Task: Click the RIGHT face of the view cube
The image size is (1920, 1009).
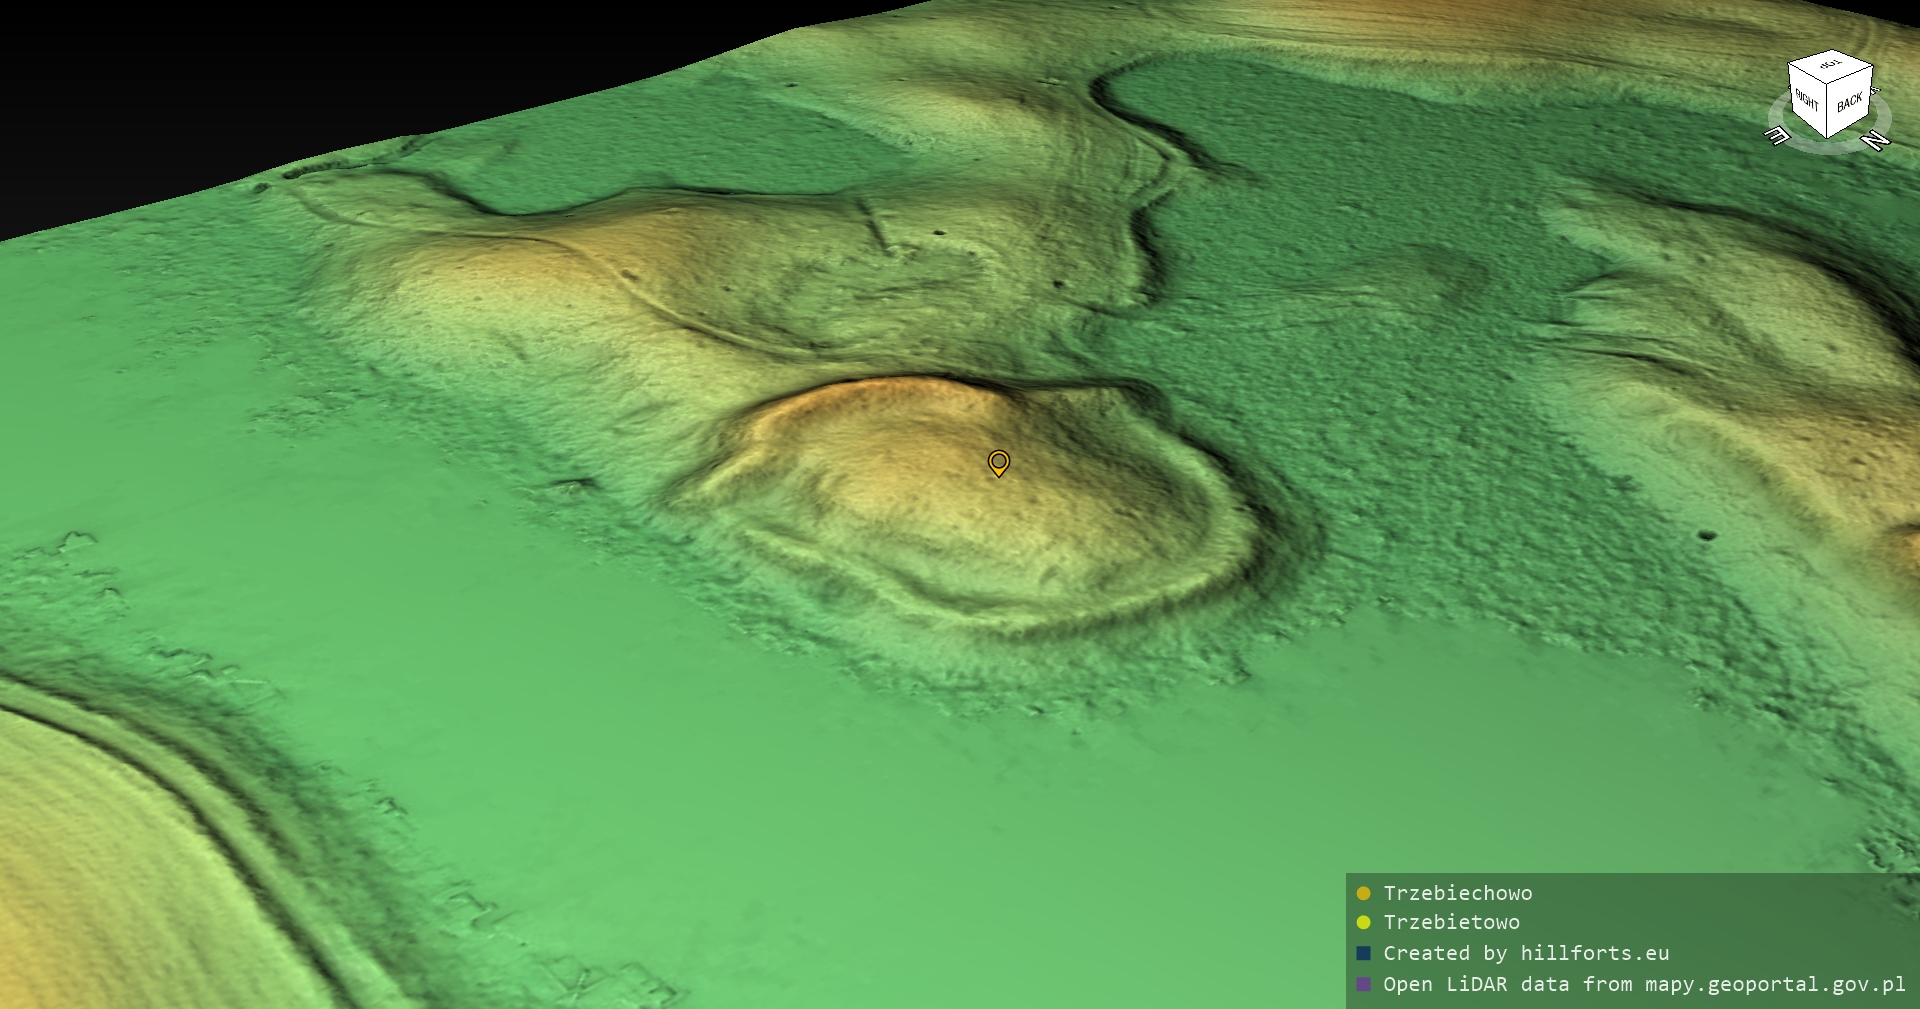Action: (x=1808, y=101)
